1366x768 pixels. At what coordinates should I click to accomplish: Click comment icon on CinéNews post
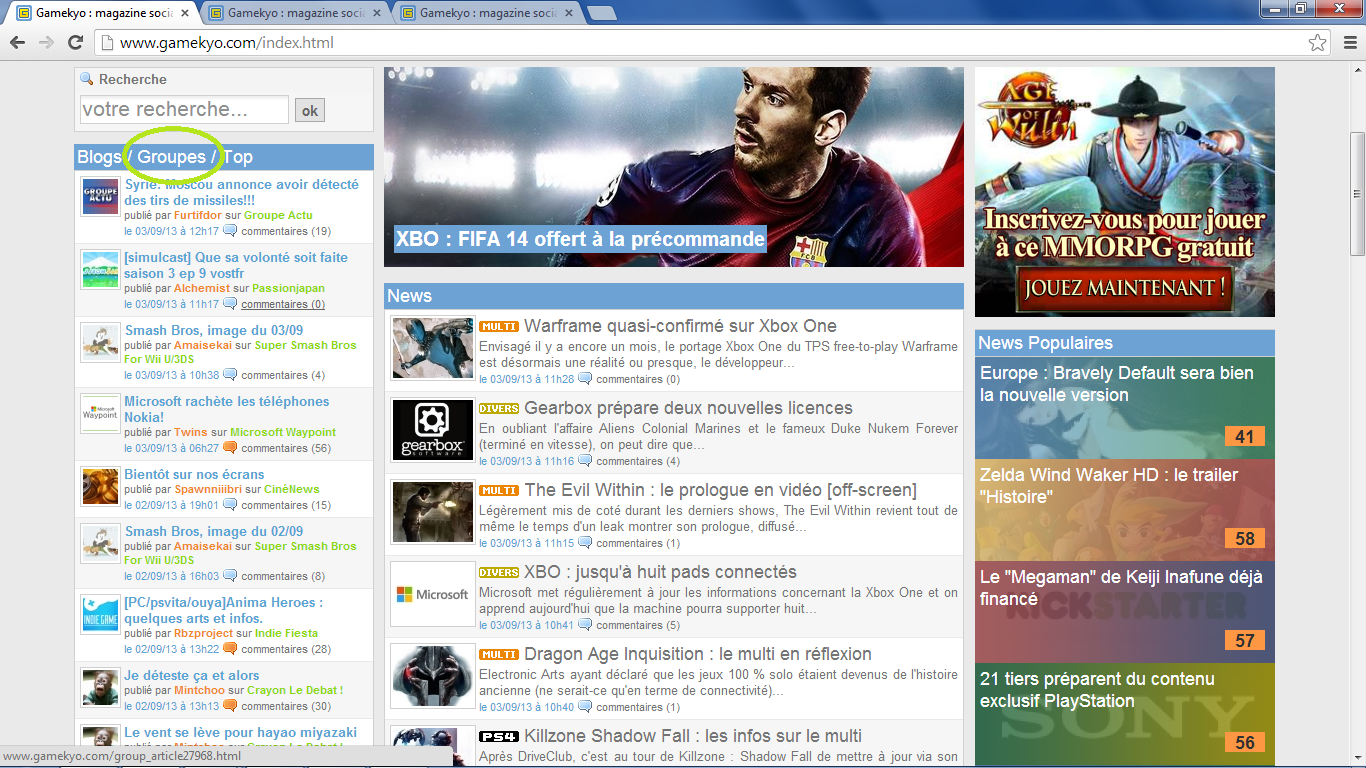pos(230,505)
